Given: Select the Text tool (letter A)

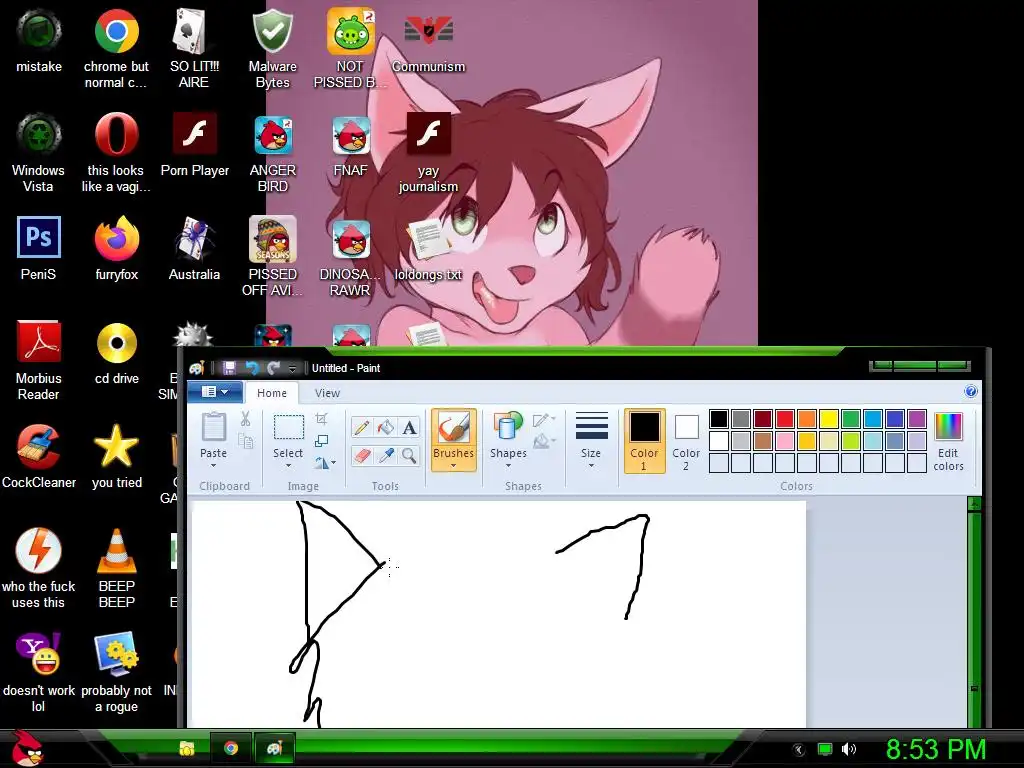Looking at the screenshot, I should 409,428.
